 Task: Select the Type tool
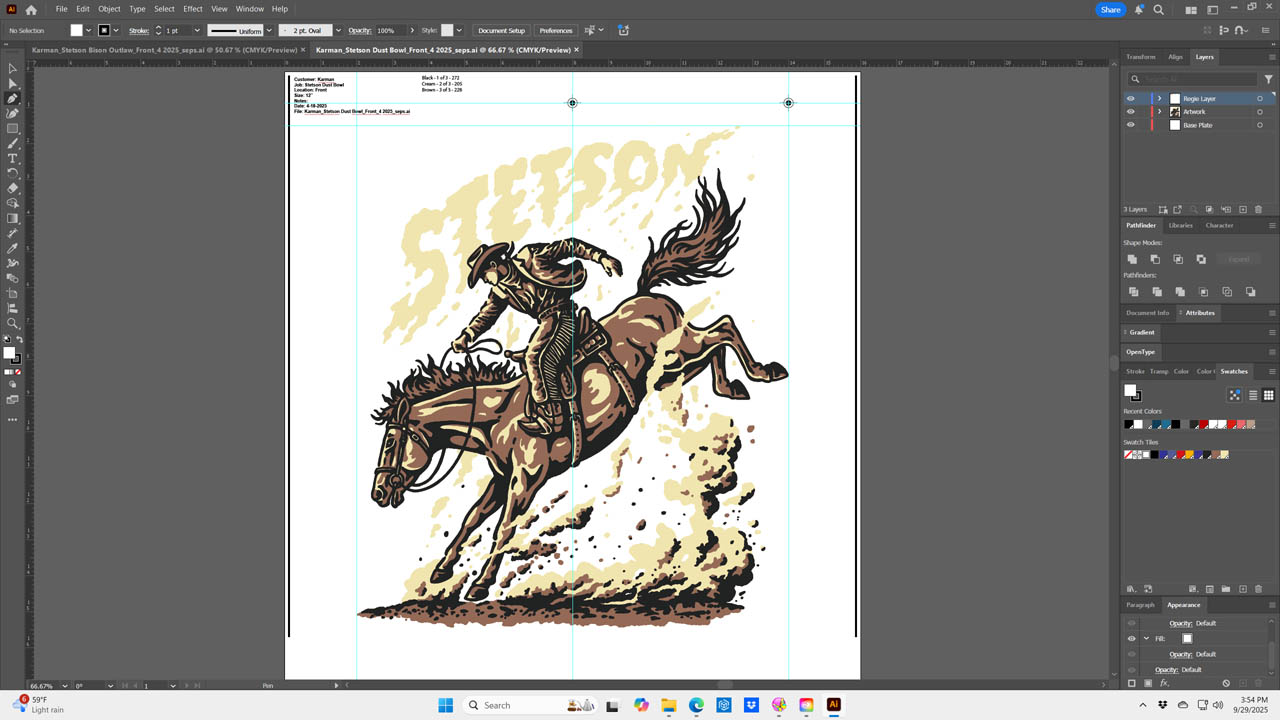pos(13,159)
